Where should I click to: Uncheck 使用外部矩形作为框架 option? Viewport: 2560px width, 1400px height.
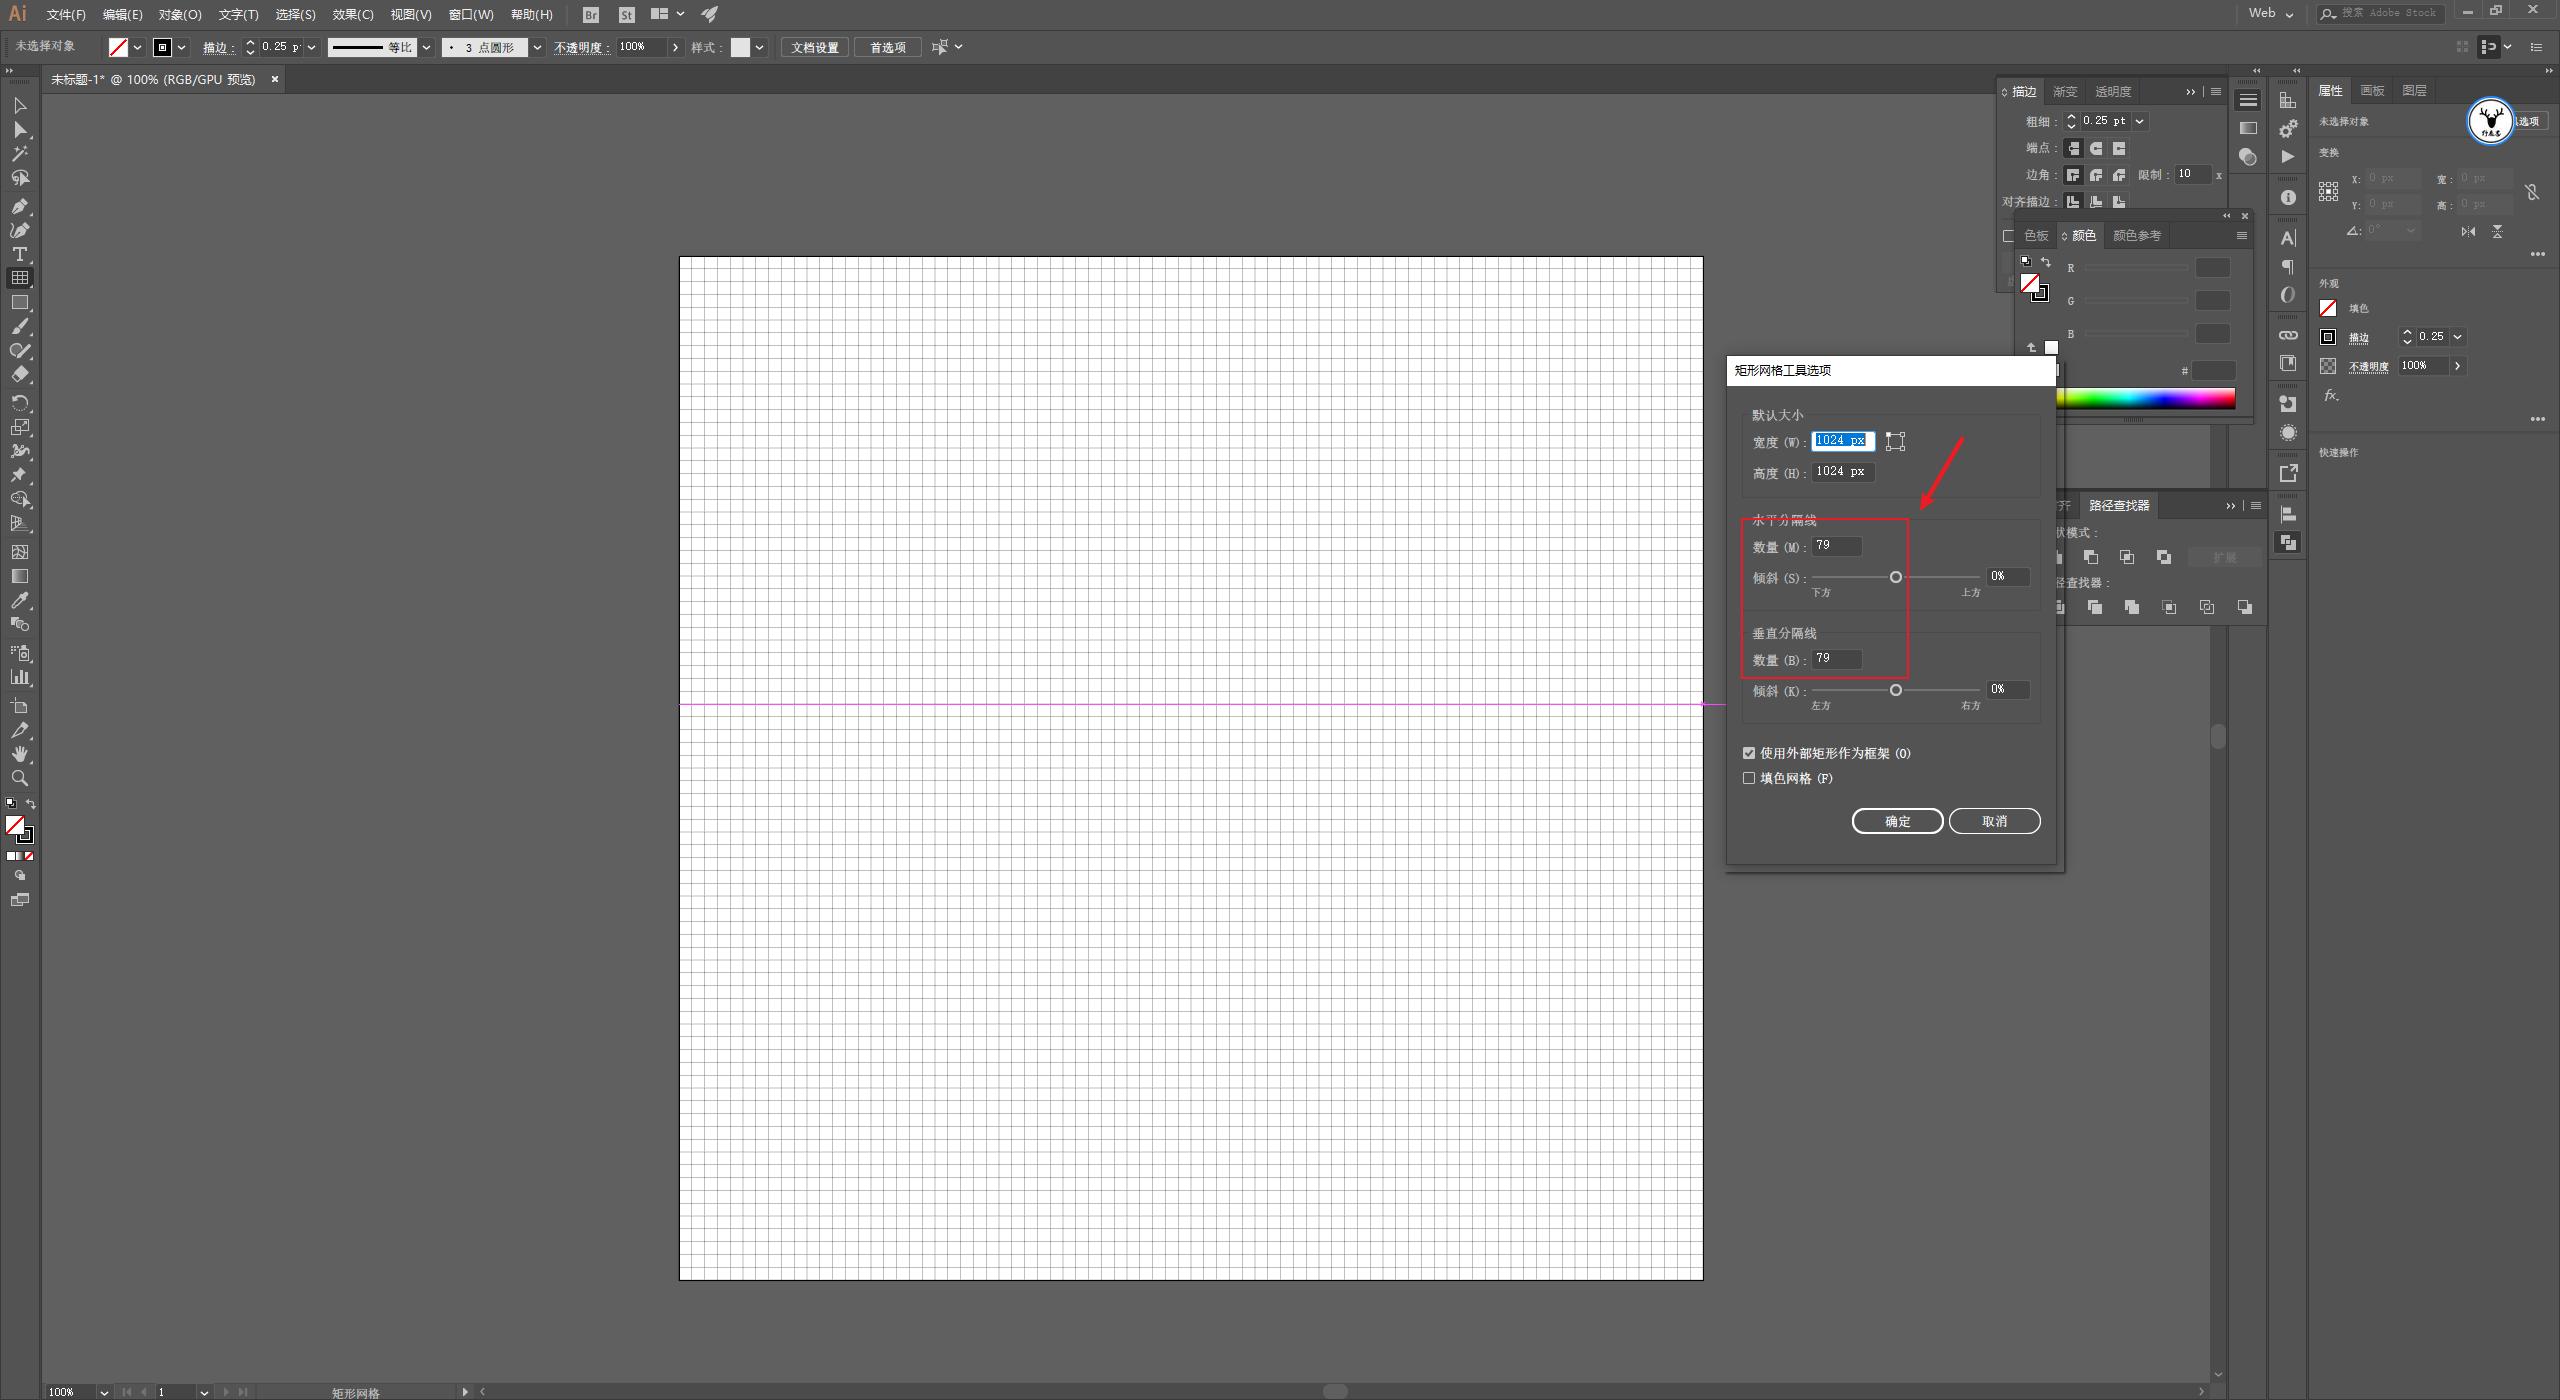tap(1748, 752)
